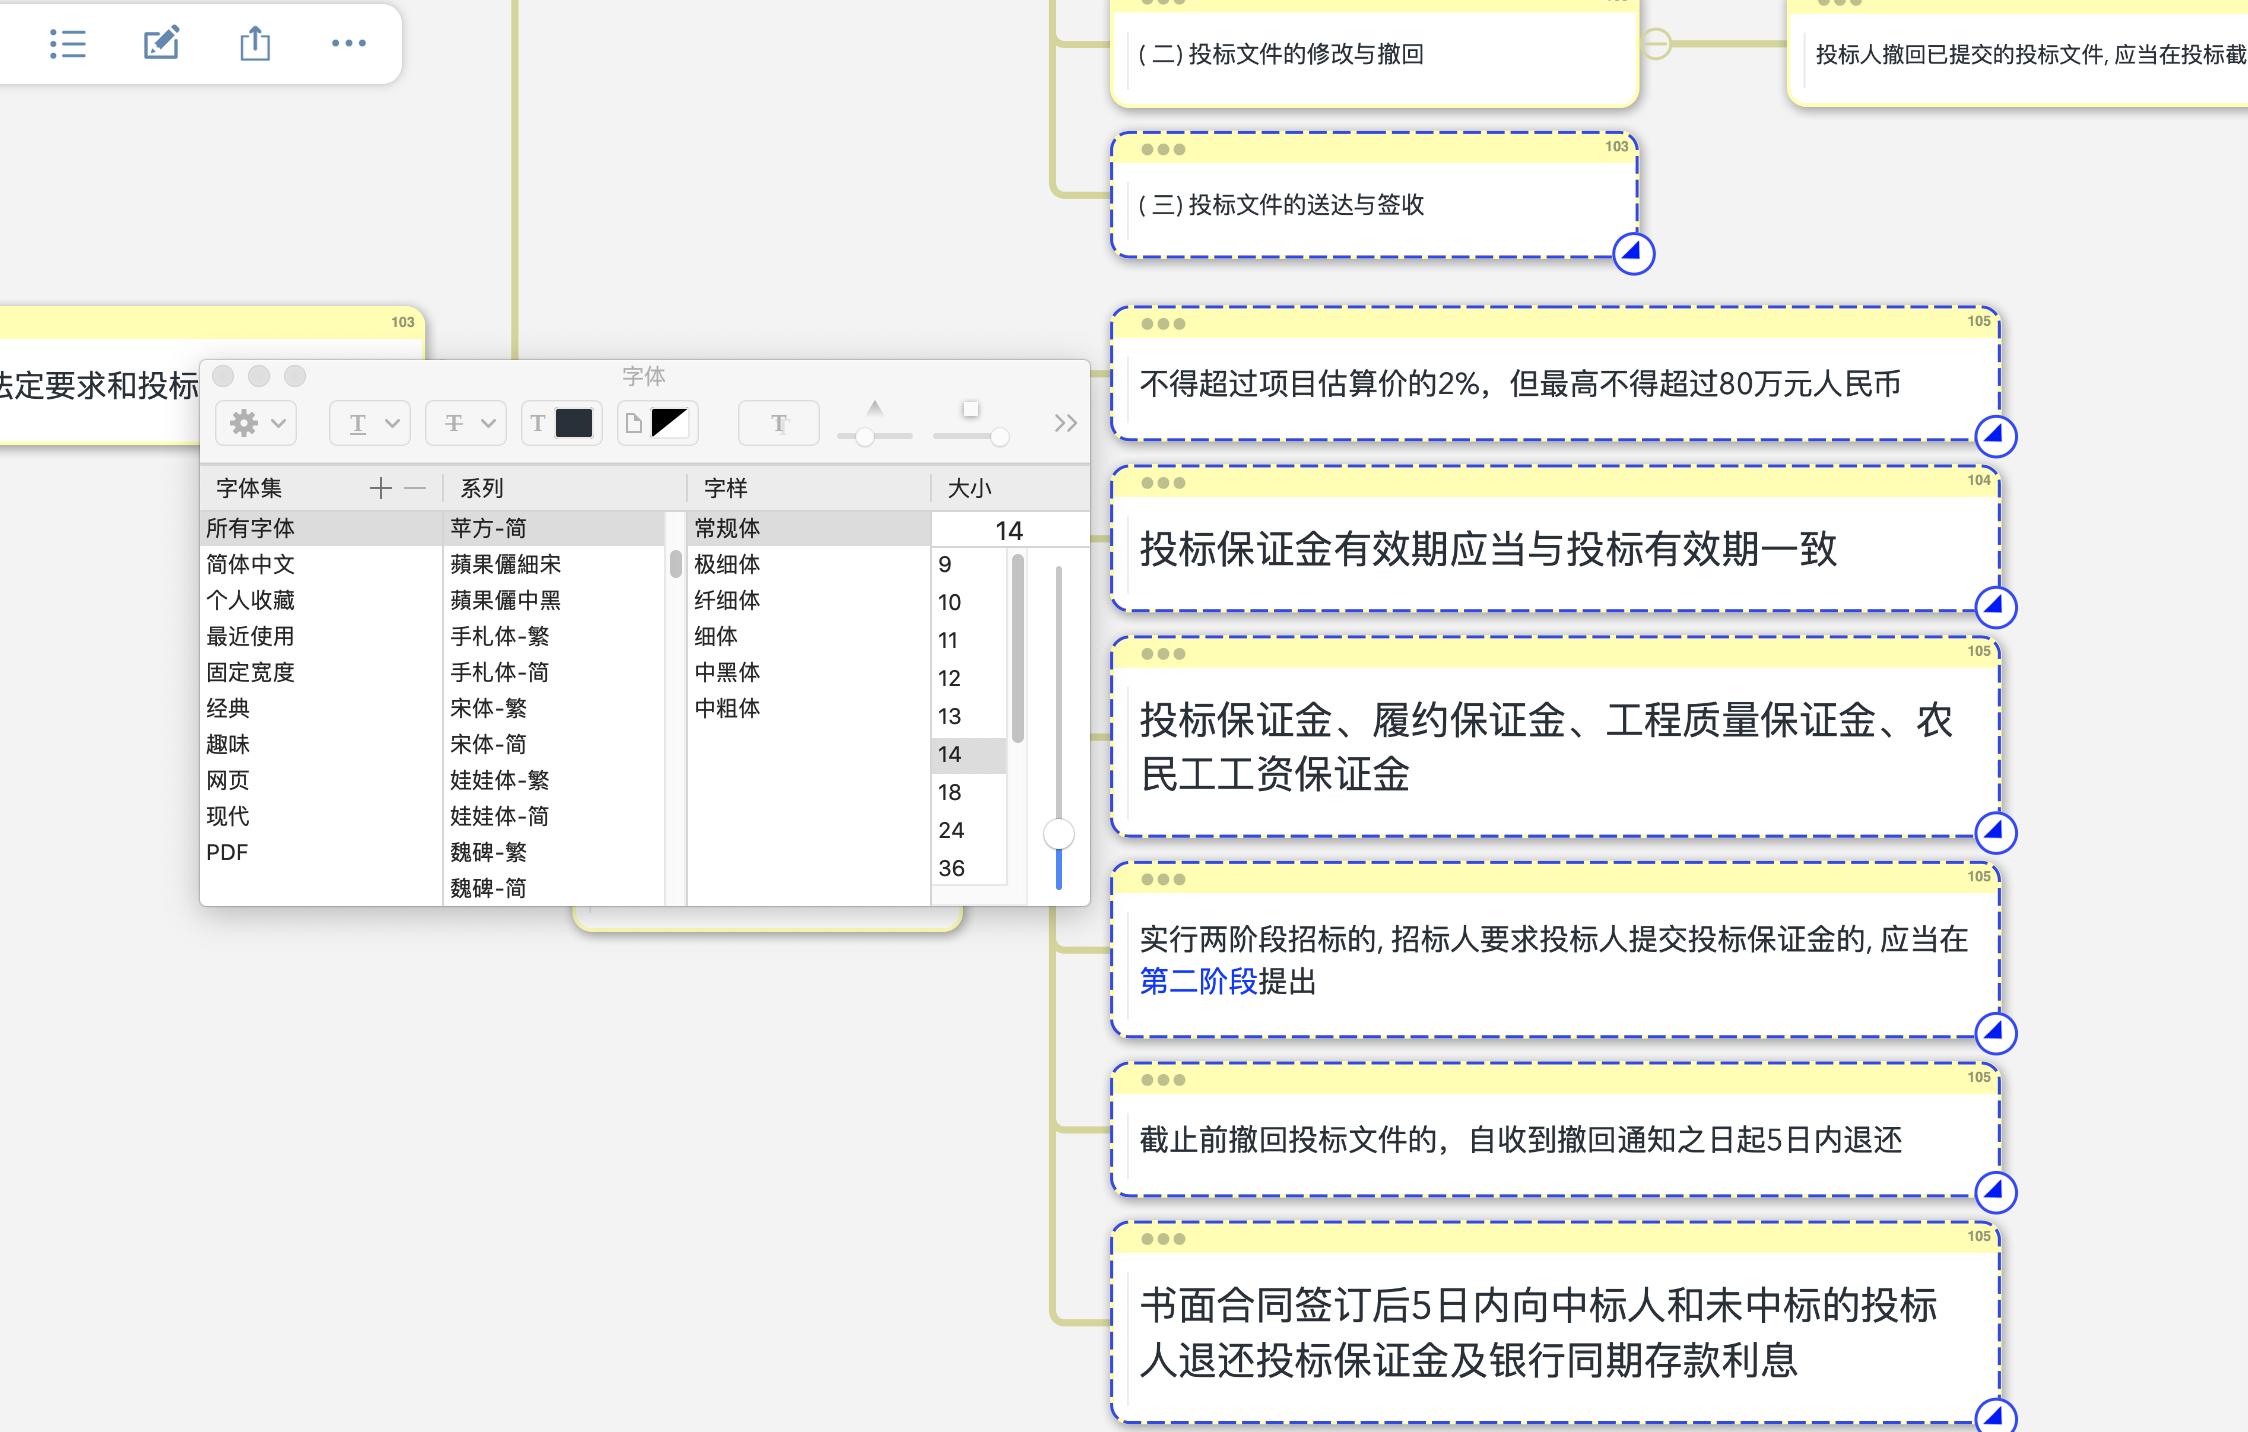2248x1432 pixels.
Task: Select the 中黑体 typeface
Action: pyautogui.click(x=808, y=672)
